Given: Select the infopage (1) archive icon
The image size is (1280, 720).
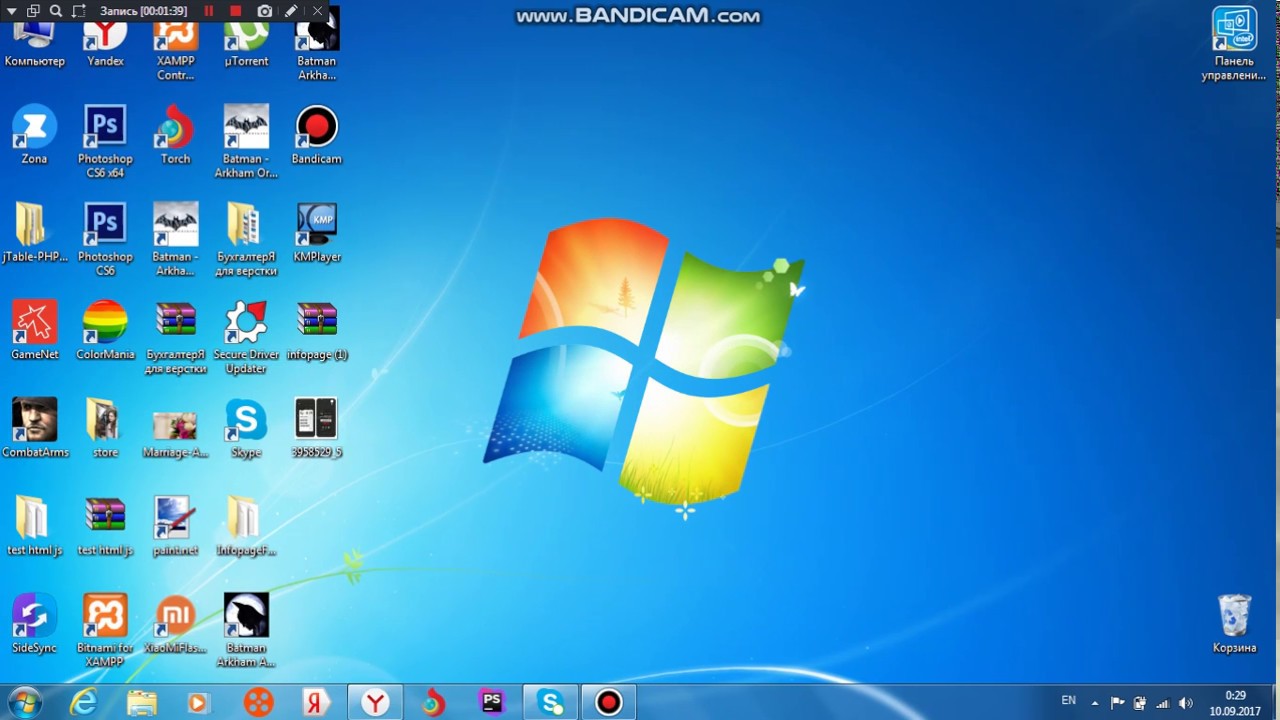Looking at the screenshot, I should click(x=316, y=331).
